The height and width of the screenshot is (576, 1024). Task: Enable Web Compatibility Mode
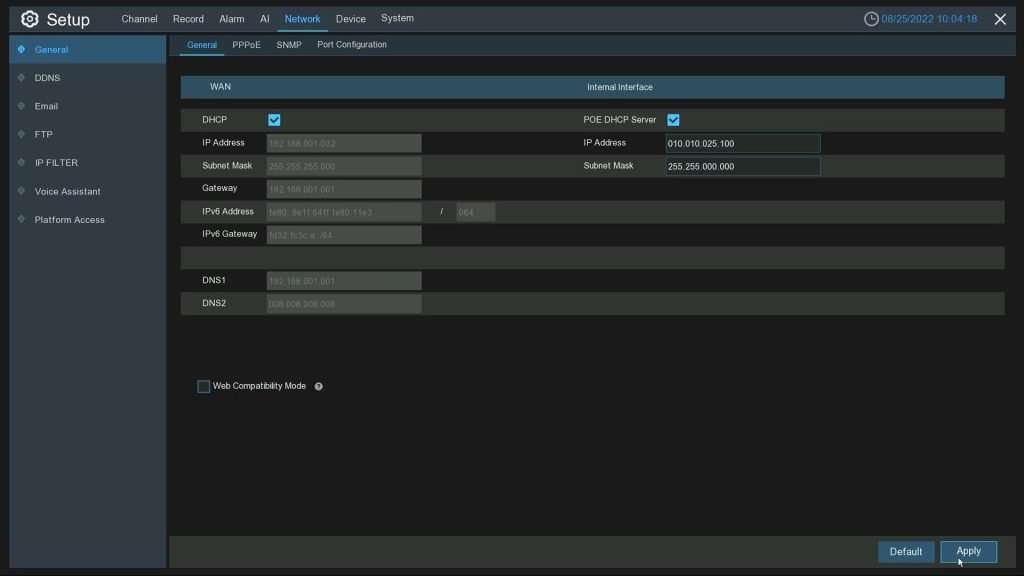[x=203, y=385]
